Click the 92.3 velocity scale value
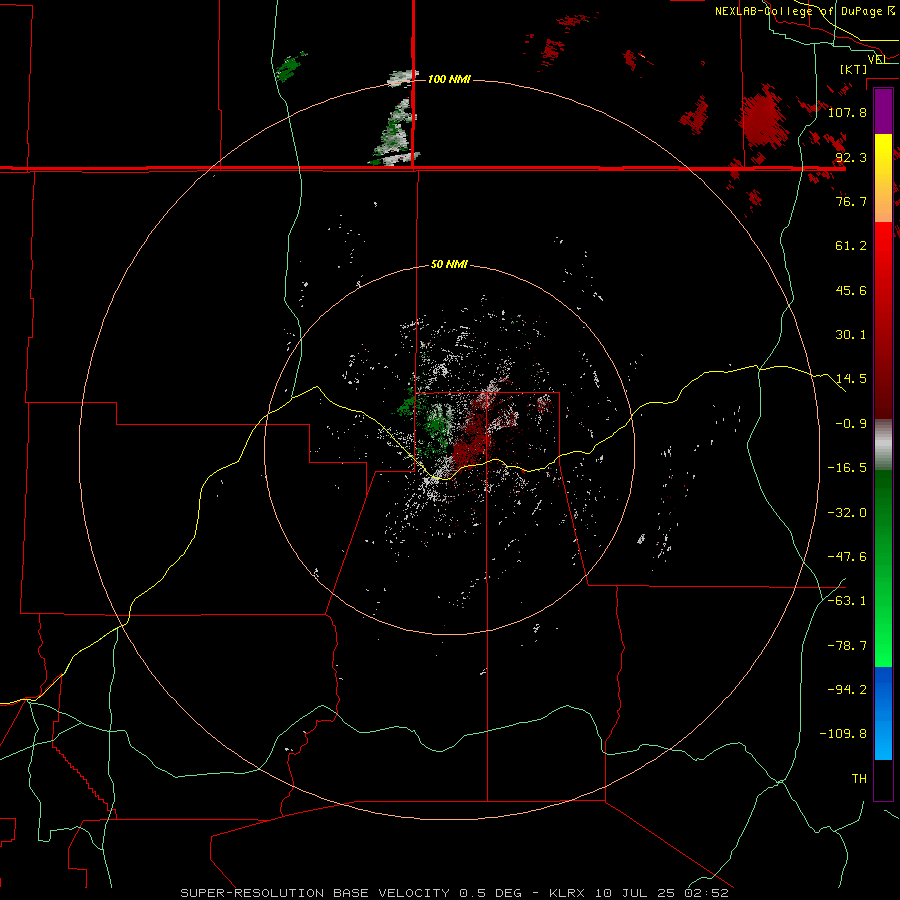This screenshot has height=900, width=900. pos(851,157)
